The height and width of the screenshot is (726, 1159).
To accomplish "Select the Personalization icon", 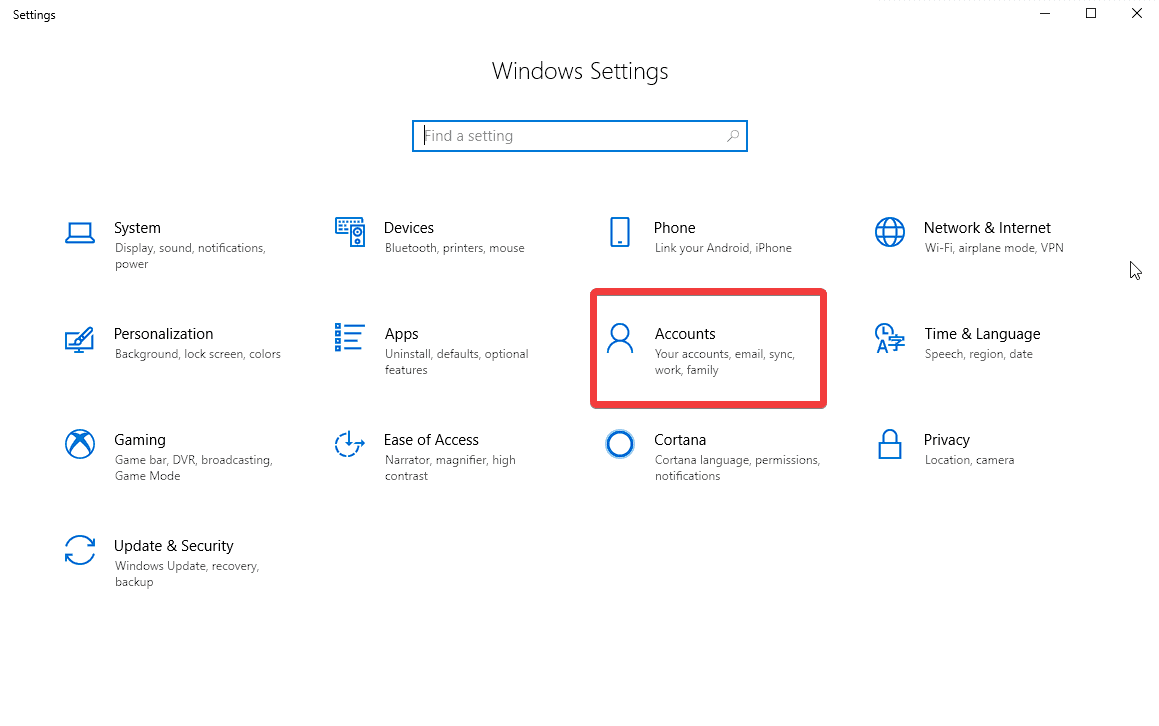I will click(79, 338).
